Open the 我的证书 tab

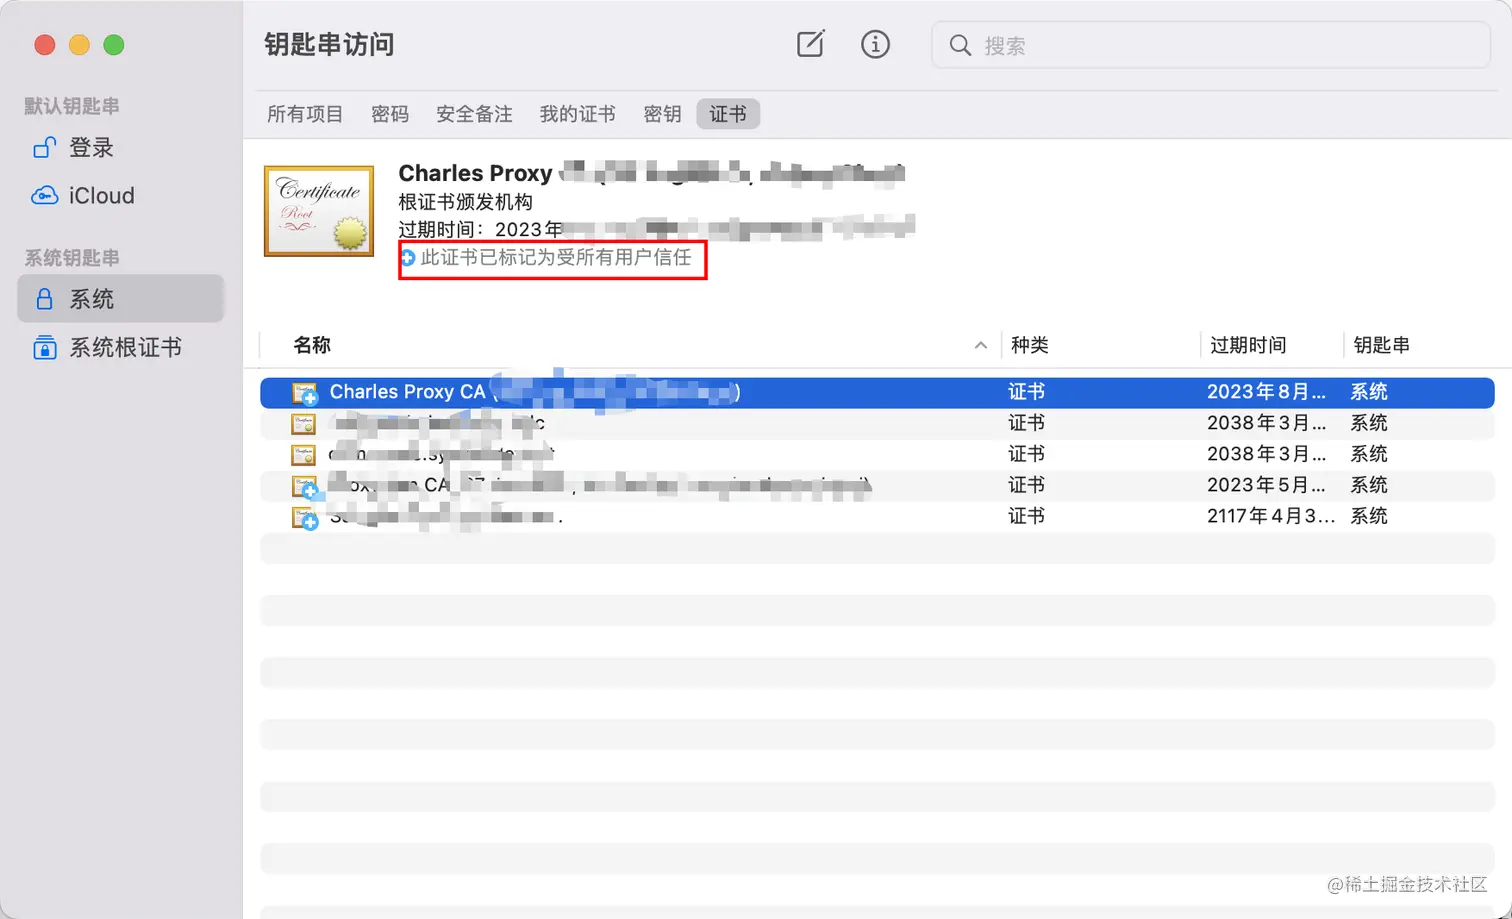point(577,114)
